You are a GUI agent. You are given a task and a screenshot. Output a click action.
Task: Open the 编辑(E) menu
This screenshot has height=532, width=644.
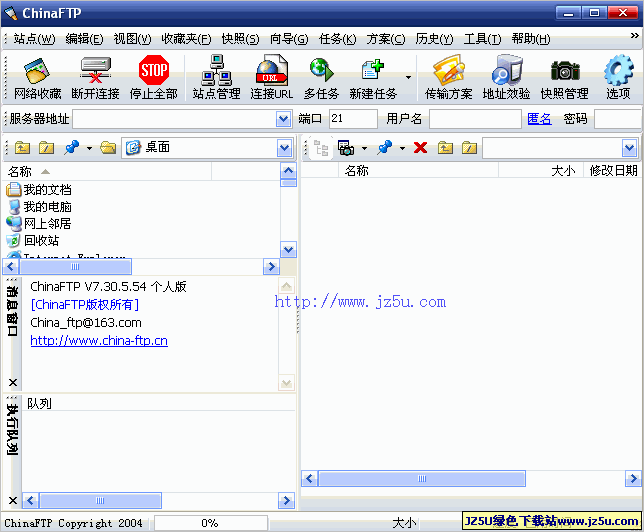(85, 39)
